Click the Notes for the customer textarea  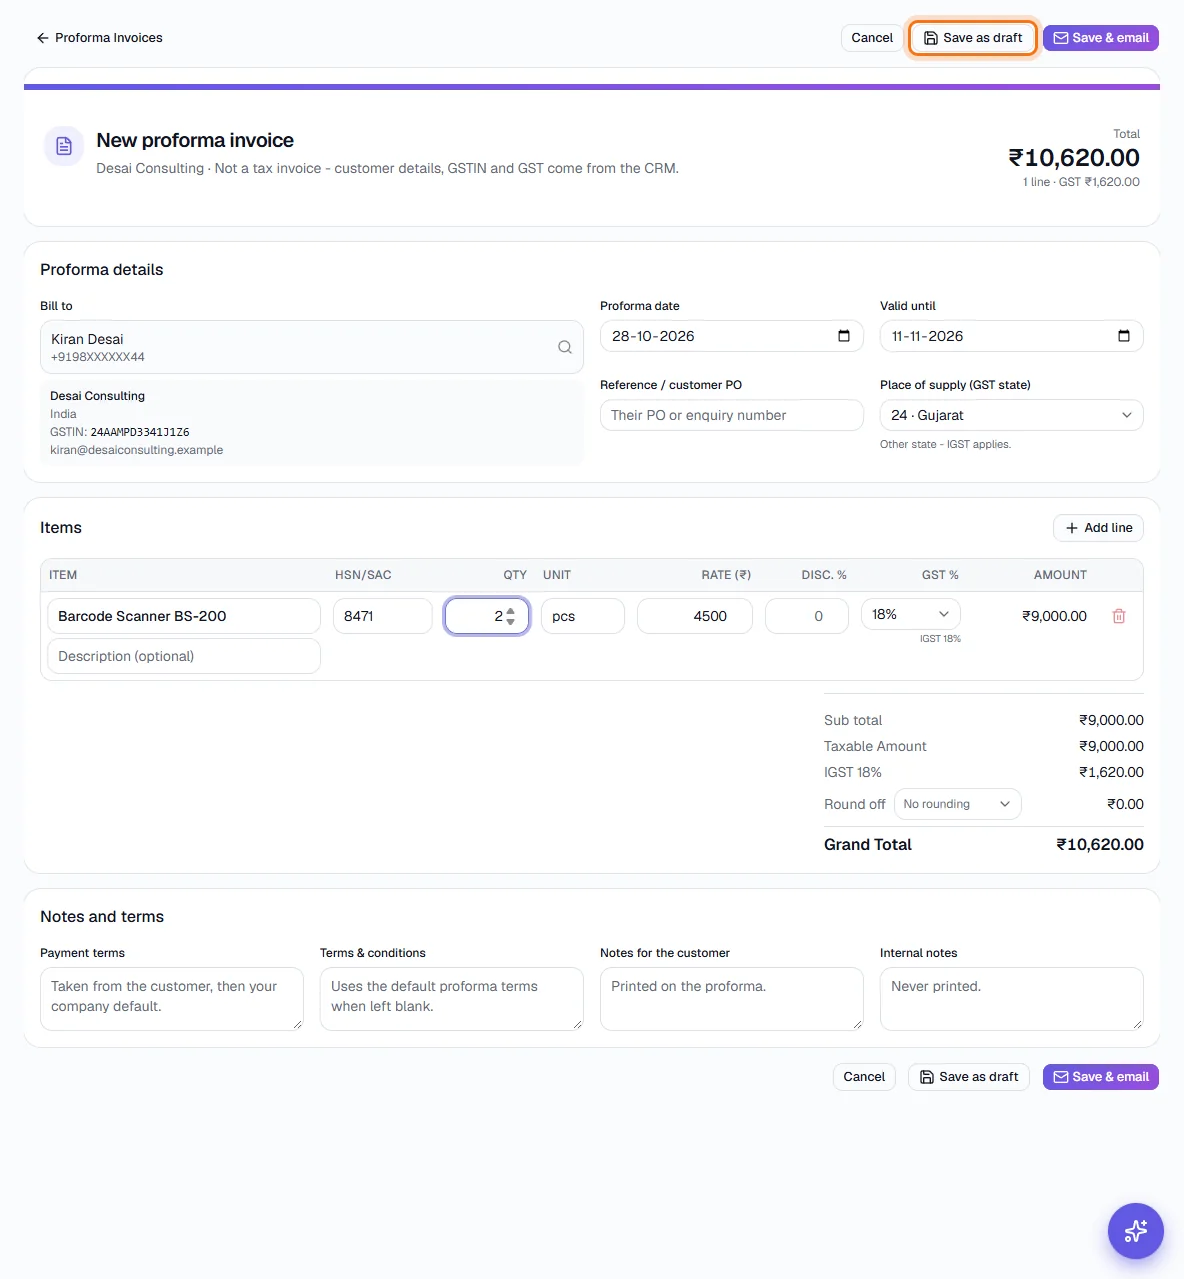click(732, 999)
